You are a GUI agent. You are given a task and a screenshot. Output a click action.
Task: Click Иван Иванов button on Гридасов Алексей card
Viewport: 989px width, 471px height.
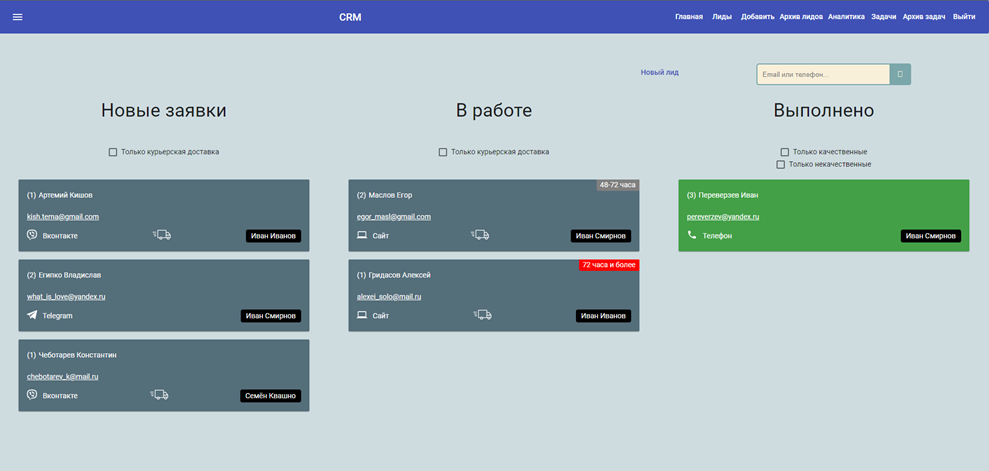pos(603,316)
